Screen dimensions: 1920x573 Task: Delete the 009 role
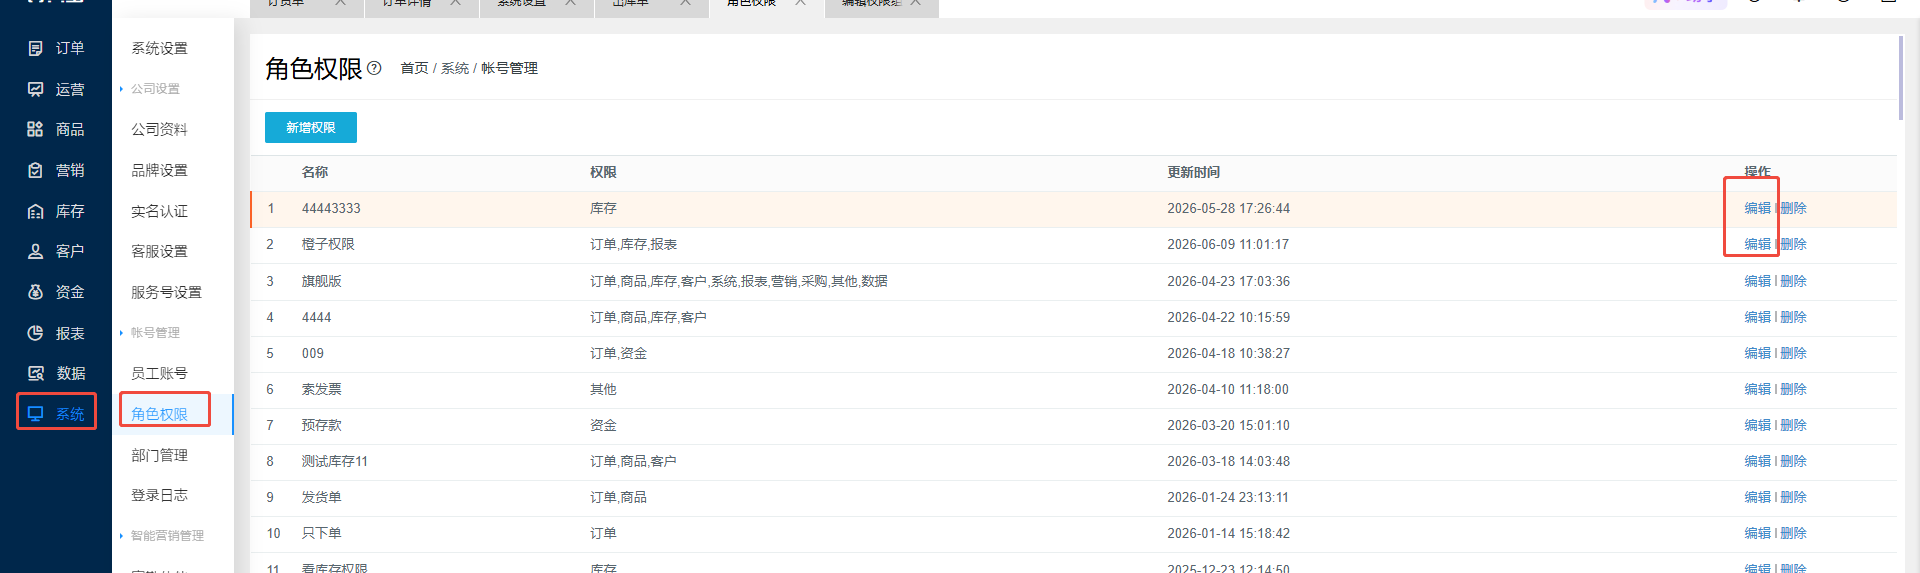pyautogui.click(x=1793, y=353)
